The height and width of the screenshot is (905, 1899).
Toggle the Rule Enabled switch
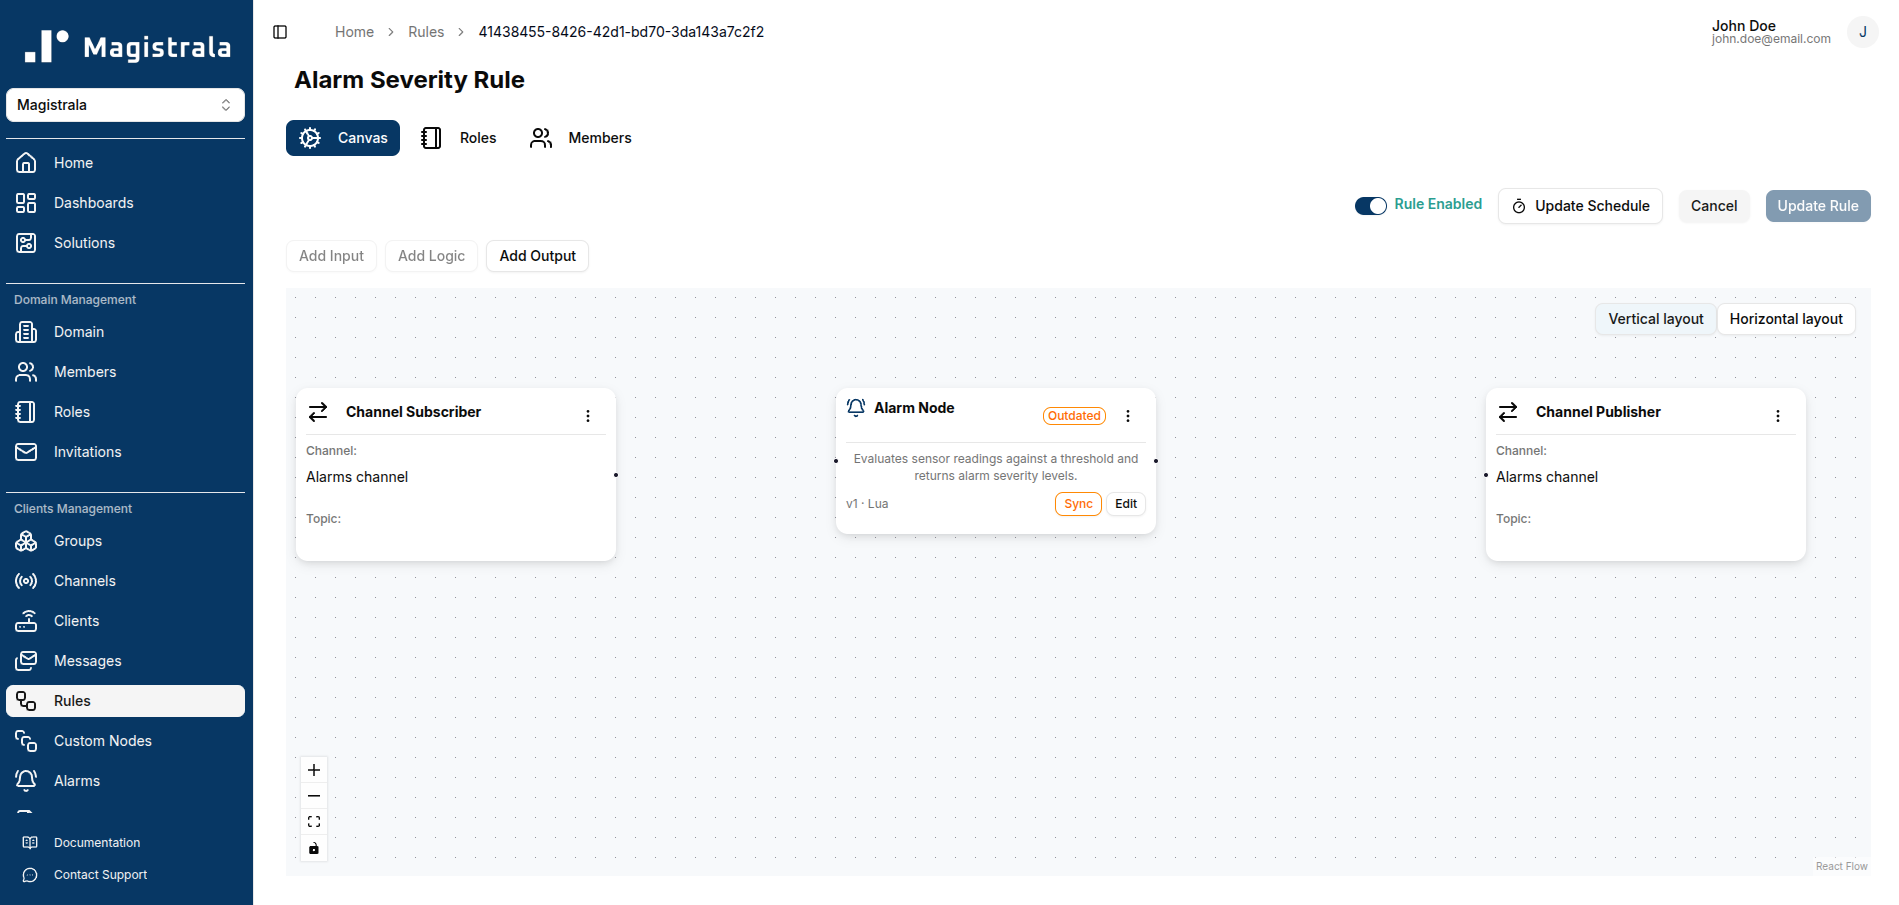click(1370, 205)
